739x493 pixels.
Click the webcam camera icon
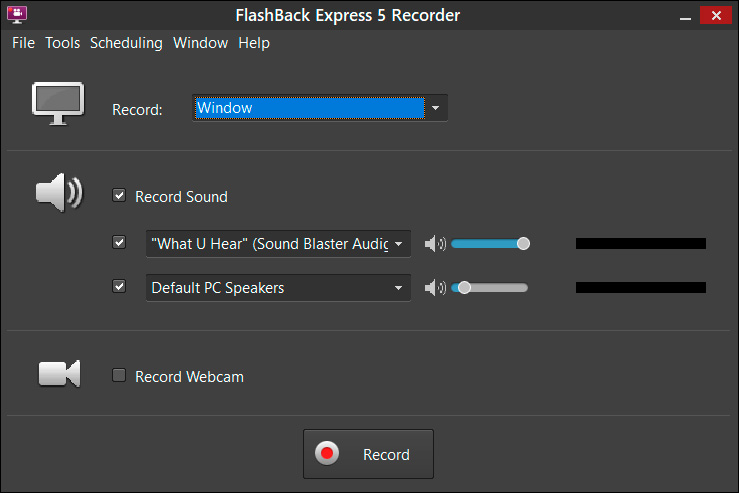click(59, 374)
